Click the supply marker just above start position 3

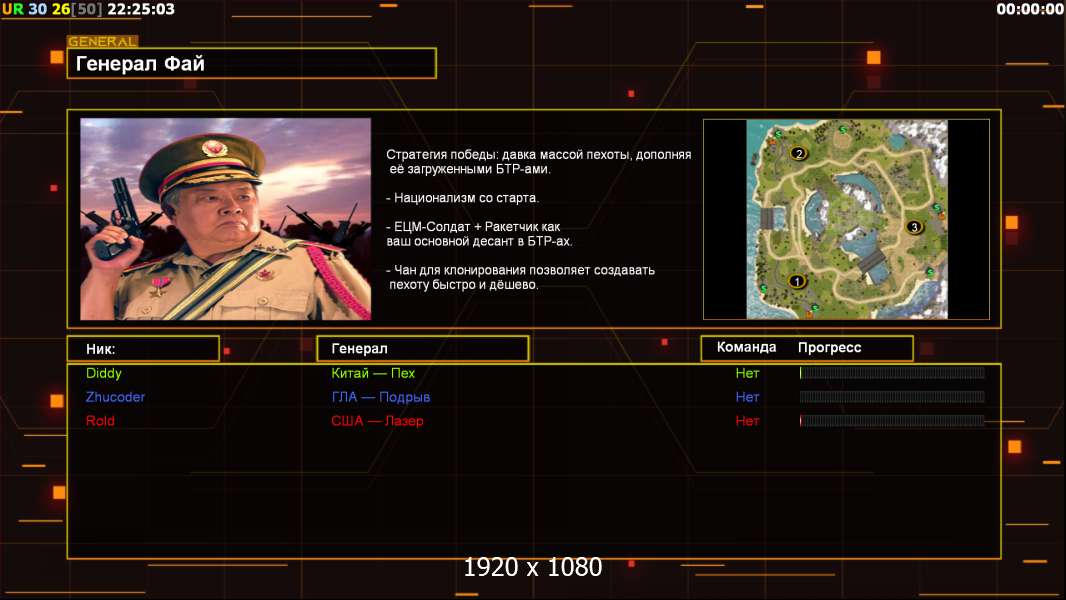pos(937,208)
